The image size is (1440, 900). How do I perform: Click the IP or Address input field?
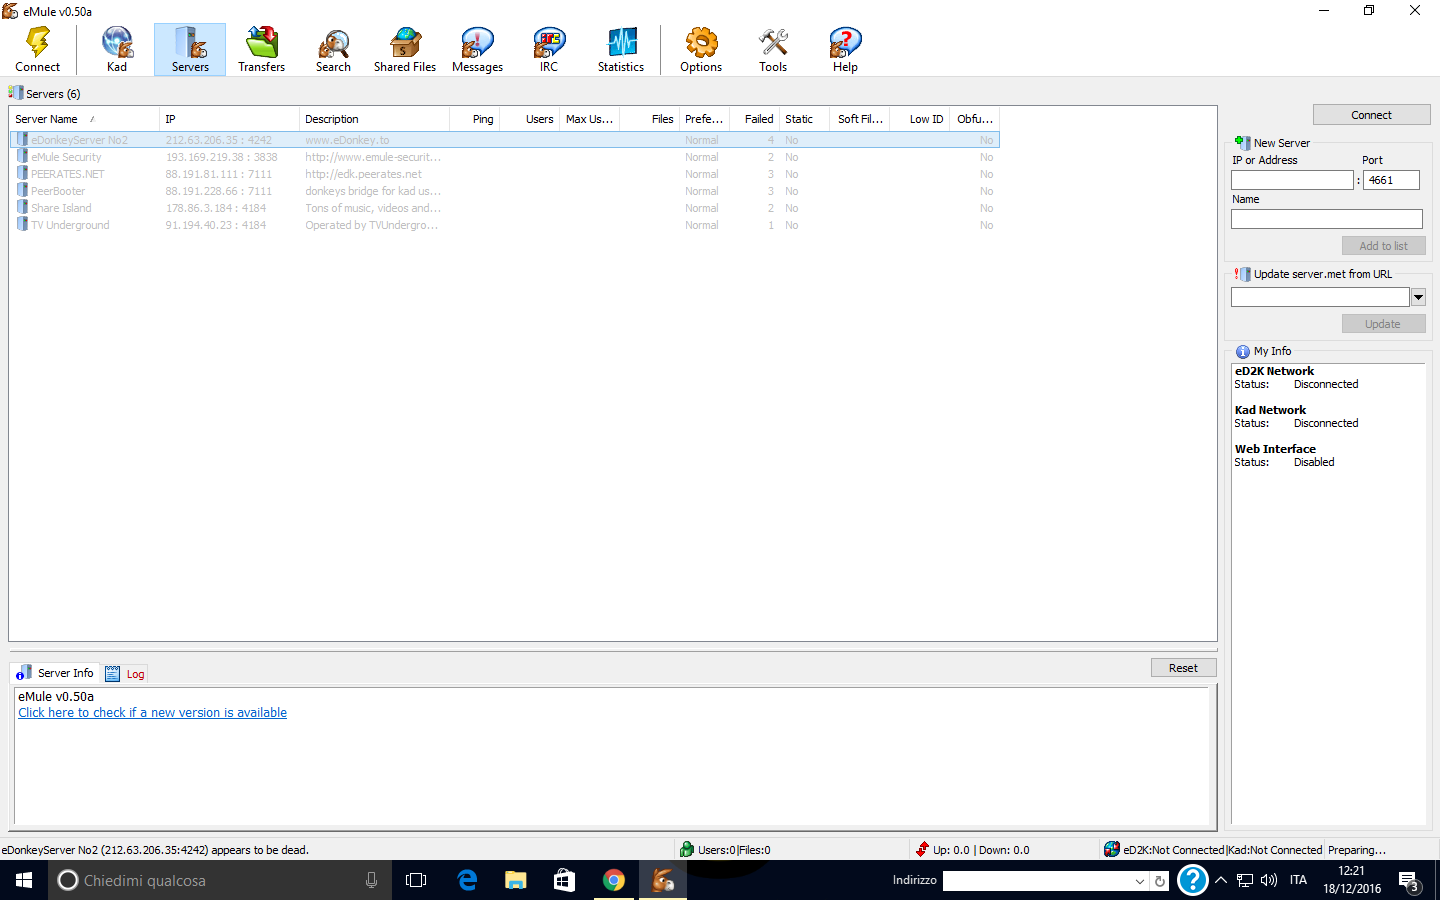pyautogui.click(x=1292, y=180)
